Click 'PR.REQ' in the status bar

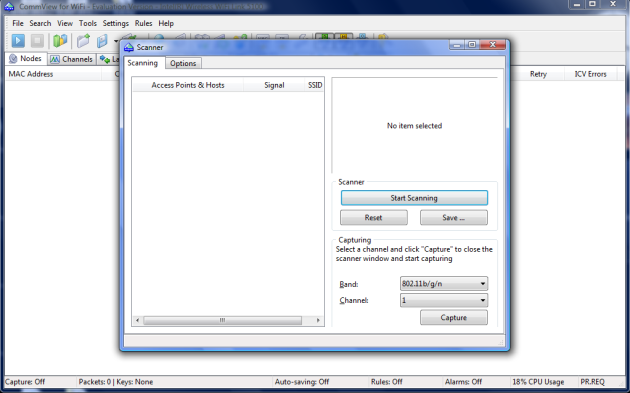tap(592, 382)
